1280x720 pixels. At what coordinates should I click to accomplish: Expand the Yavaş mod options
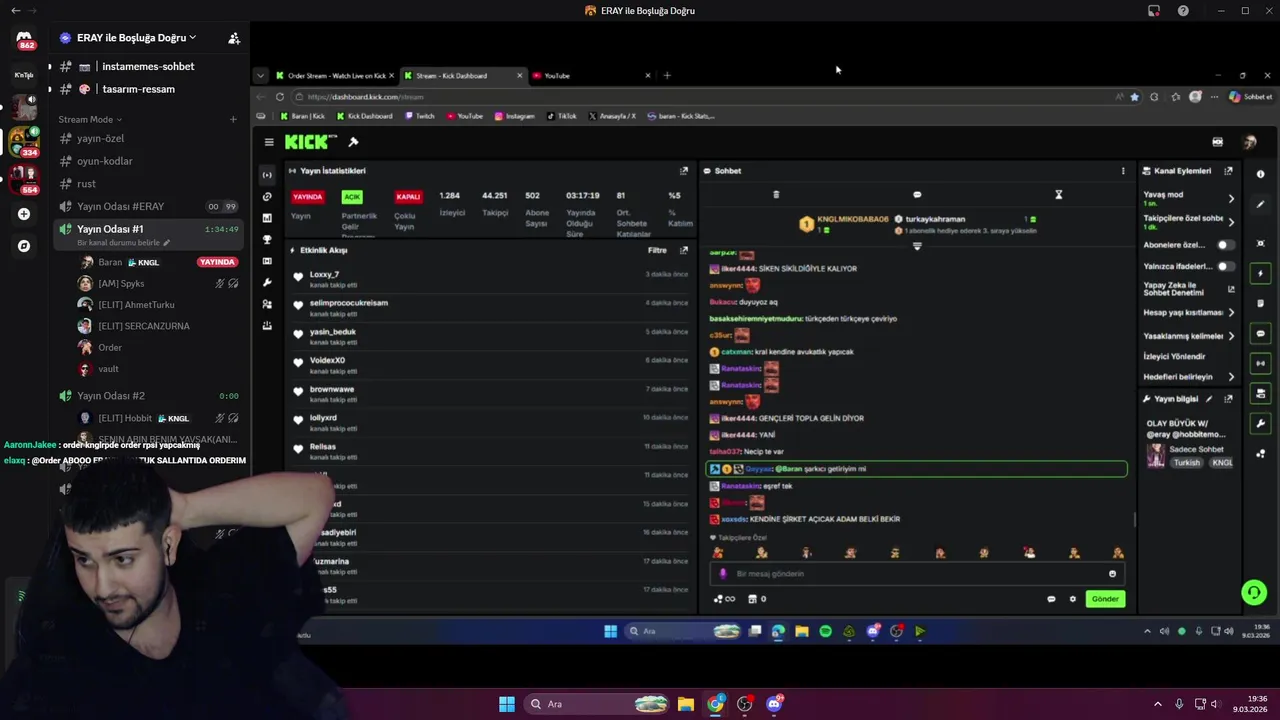coord(1231,199)
